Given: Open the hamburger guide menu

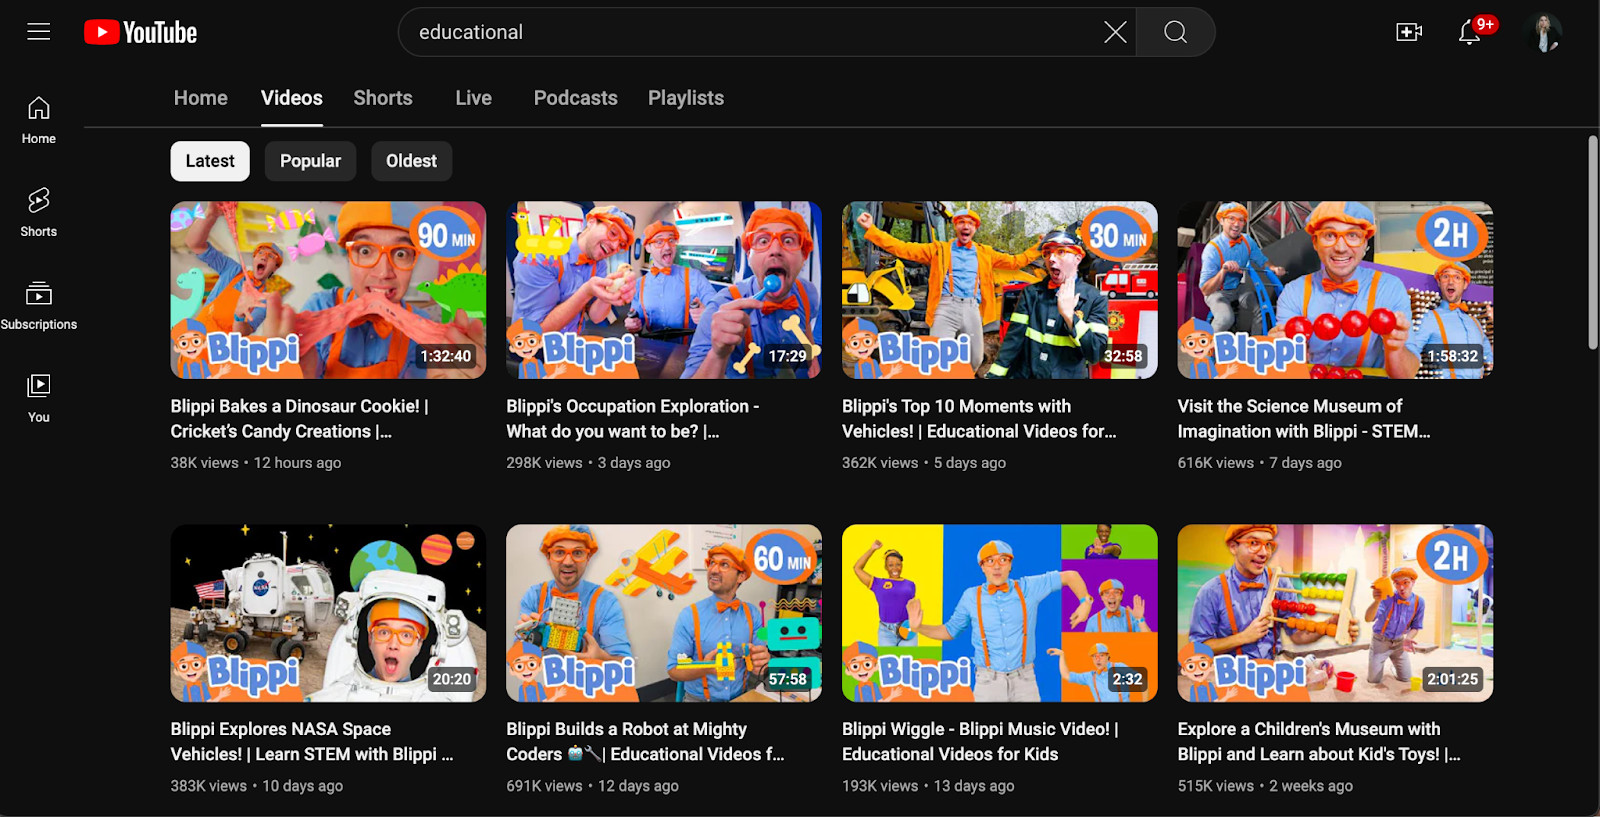Looking at the screenshot, I should tap(39, 32).
